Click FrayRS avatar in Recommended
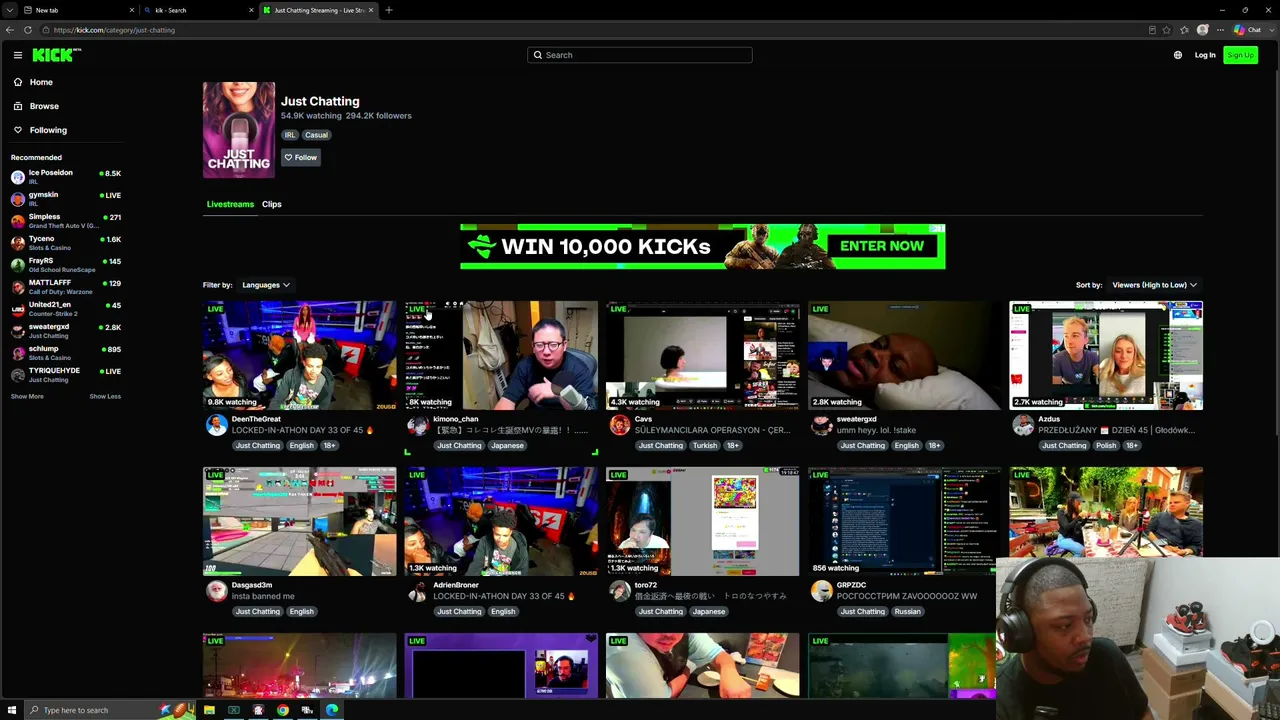This screenshot has width=1280, height=720. (18, 265)
